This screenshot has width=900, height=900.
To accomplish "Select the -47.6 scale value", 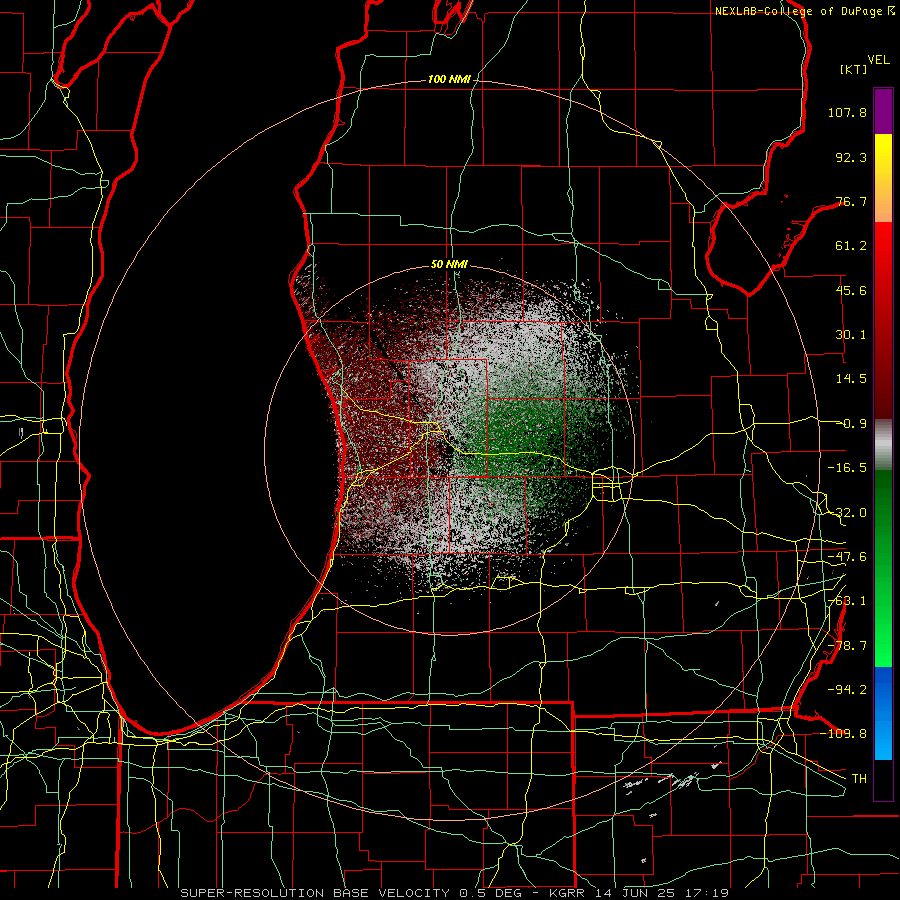I will [847, 557].
